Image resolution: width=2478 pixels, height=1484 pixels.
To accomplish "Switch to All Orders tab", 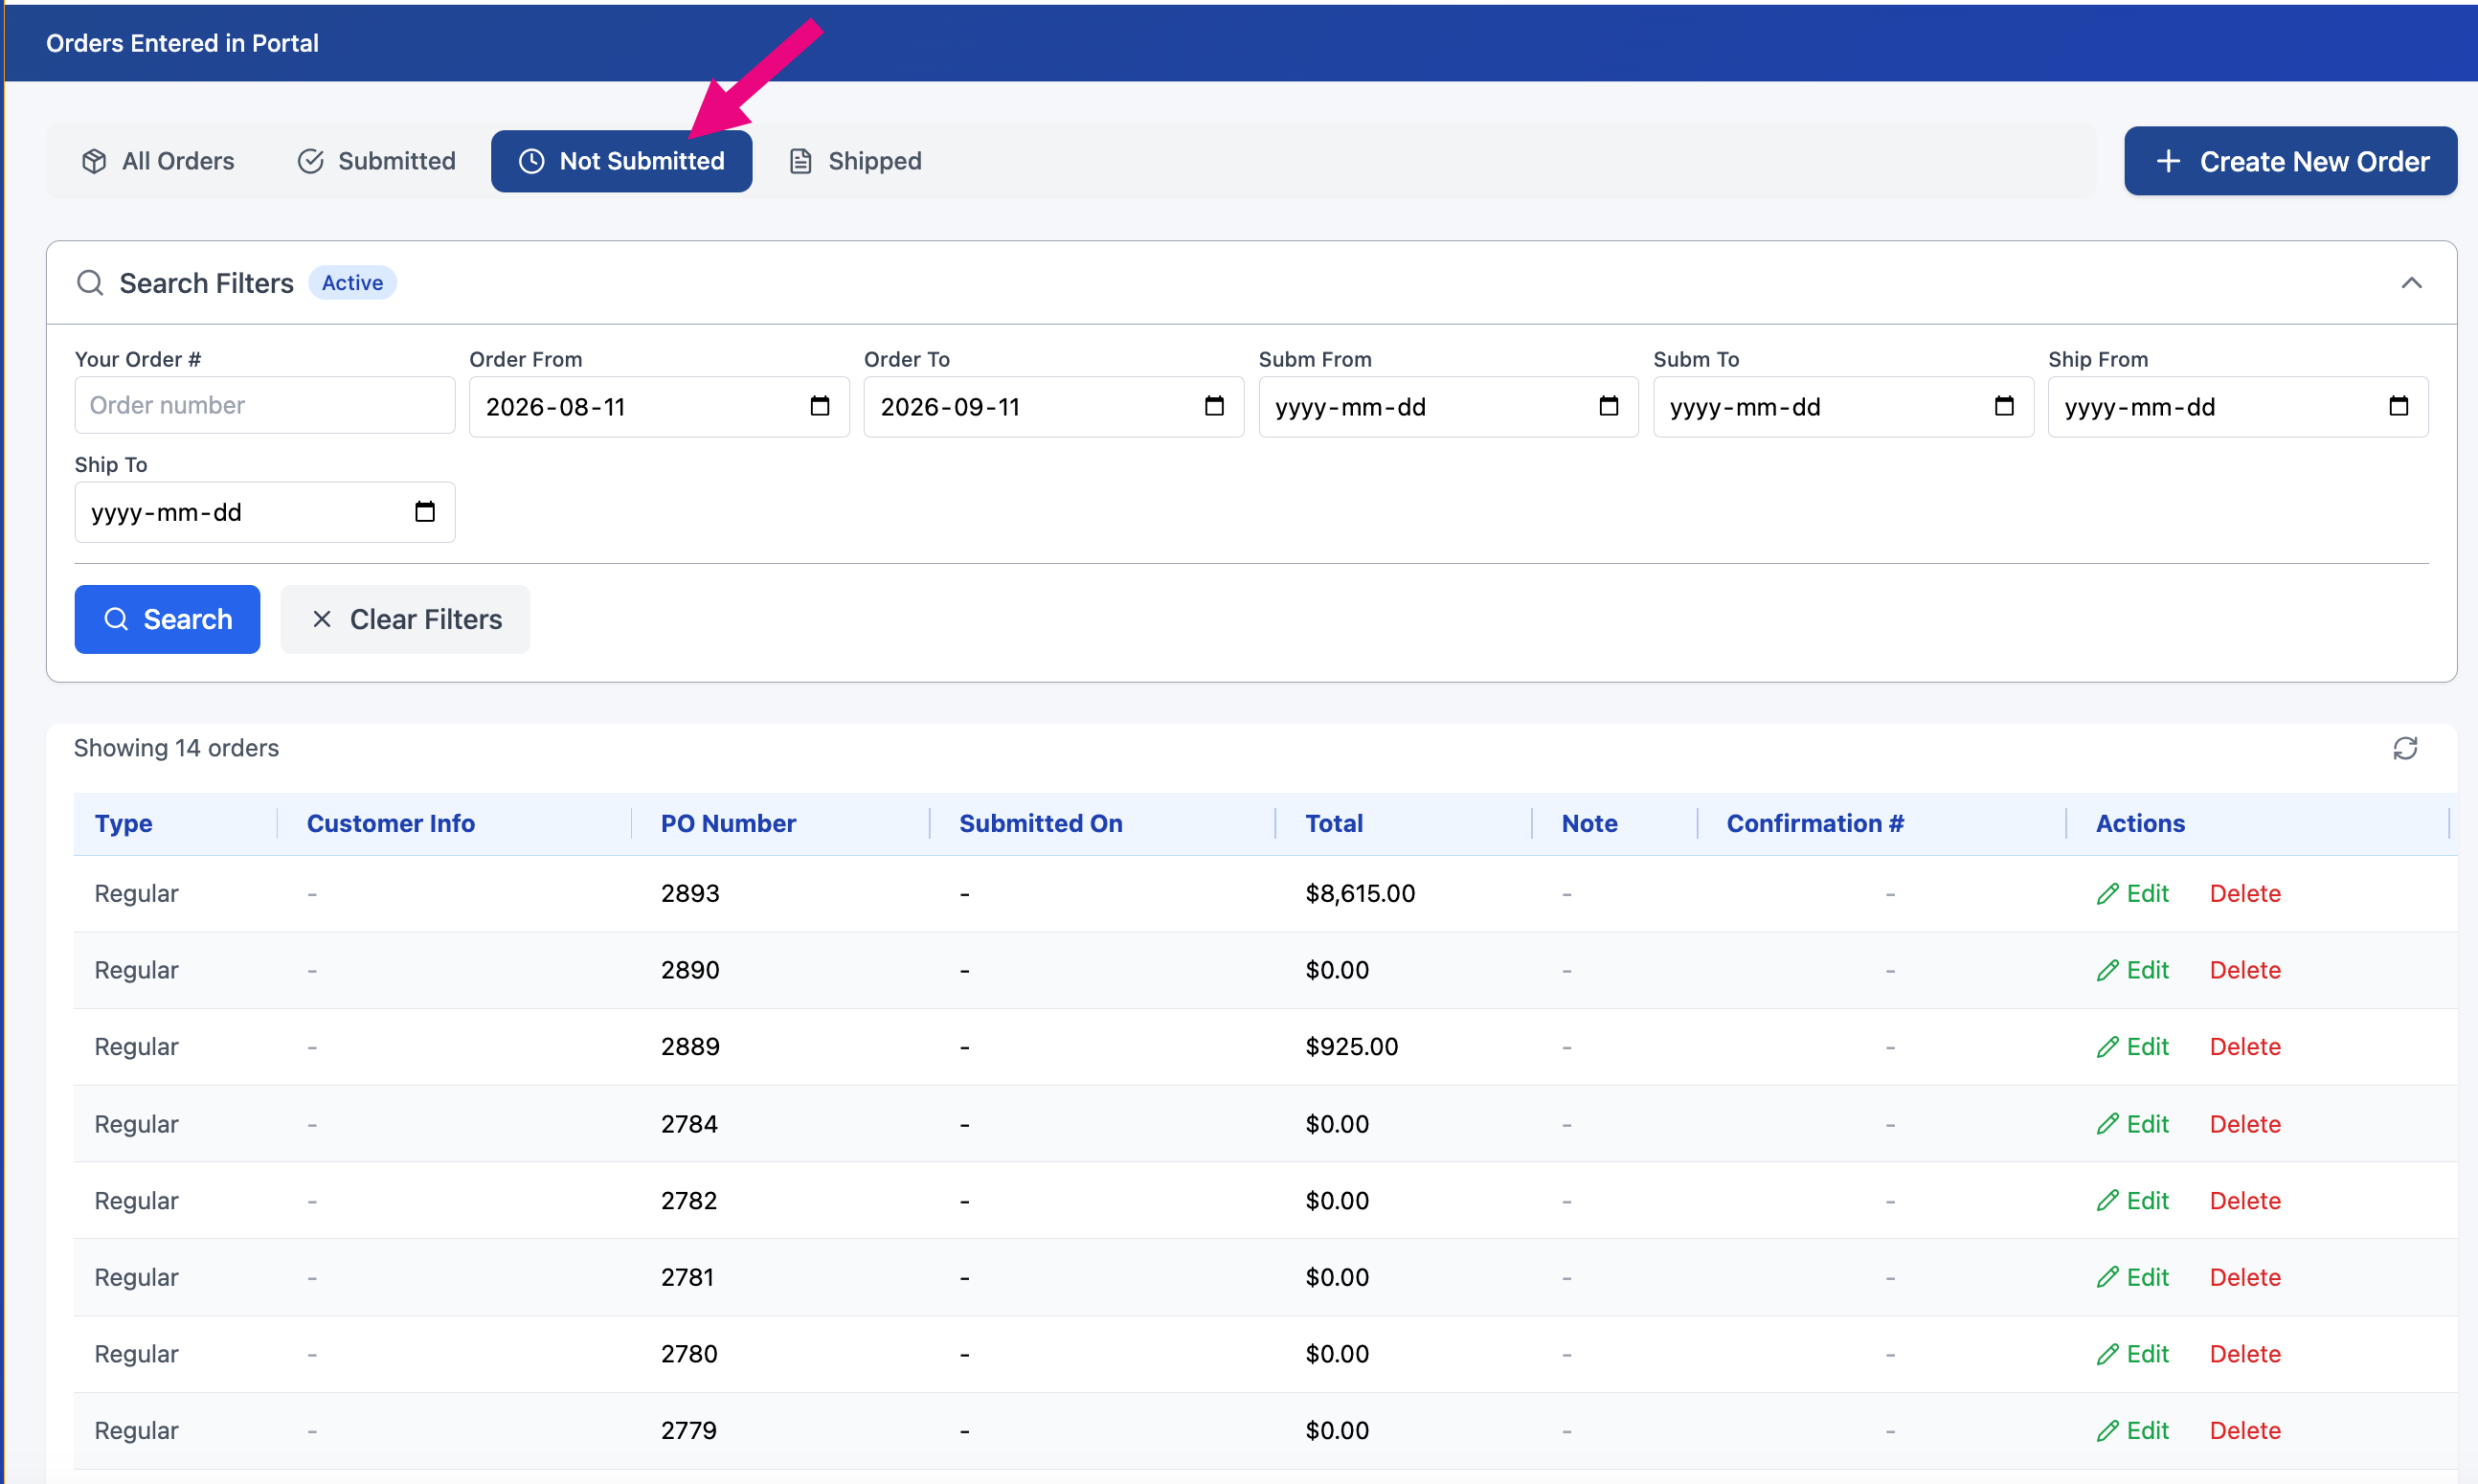I will point(158,161).
